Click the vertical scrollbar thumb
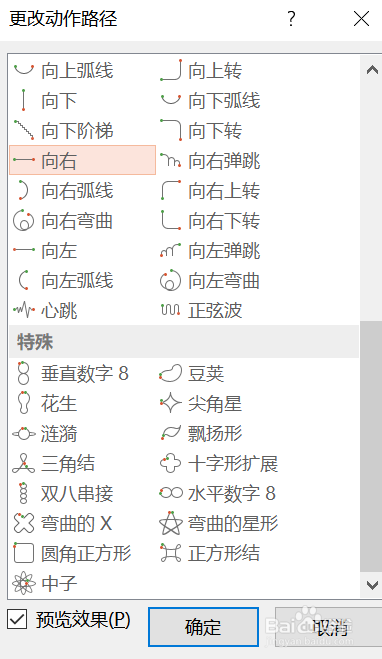The width and height of the screenshot is (382, 659). point(371,446)
